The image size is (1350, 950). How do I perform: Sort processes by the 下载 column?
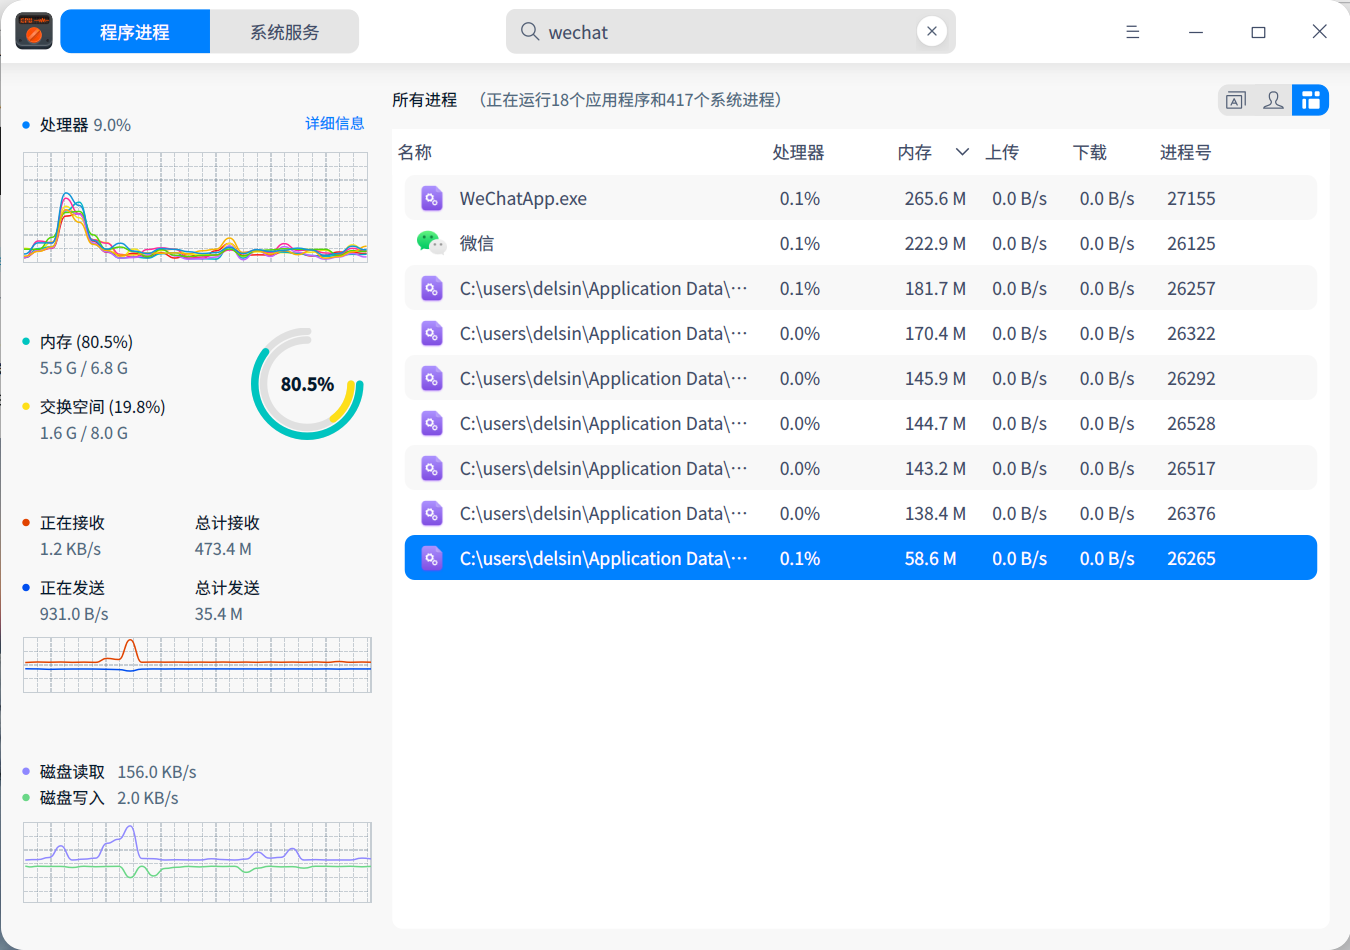pyautogui.click(x=1089, y=152)
